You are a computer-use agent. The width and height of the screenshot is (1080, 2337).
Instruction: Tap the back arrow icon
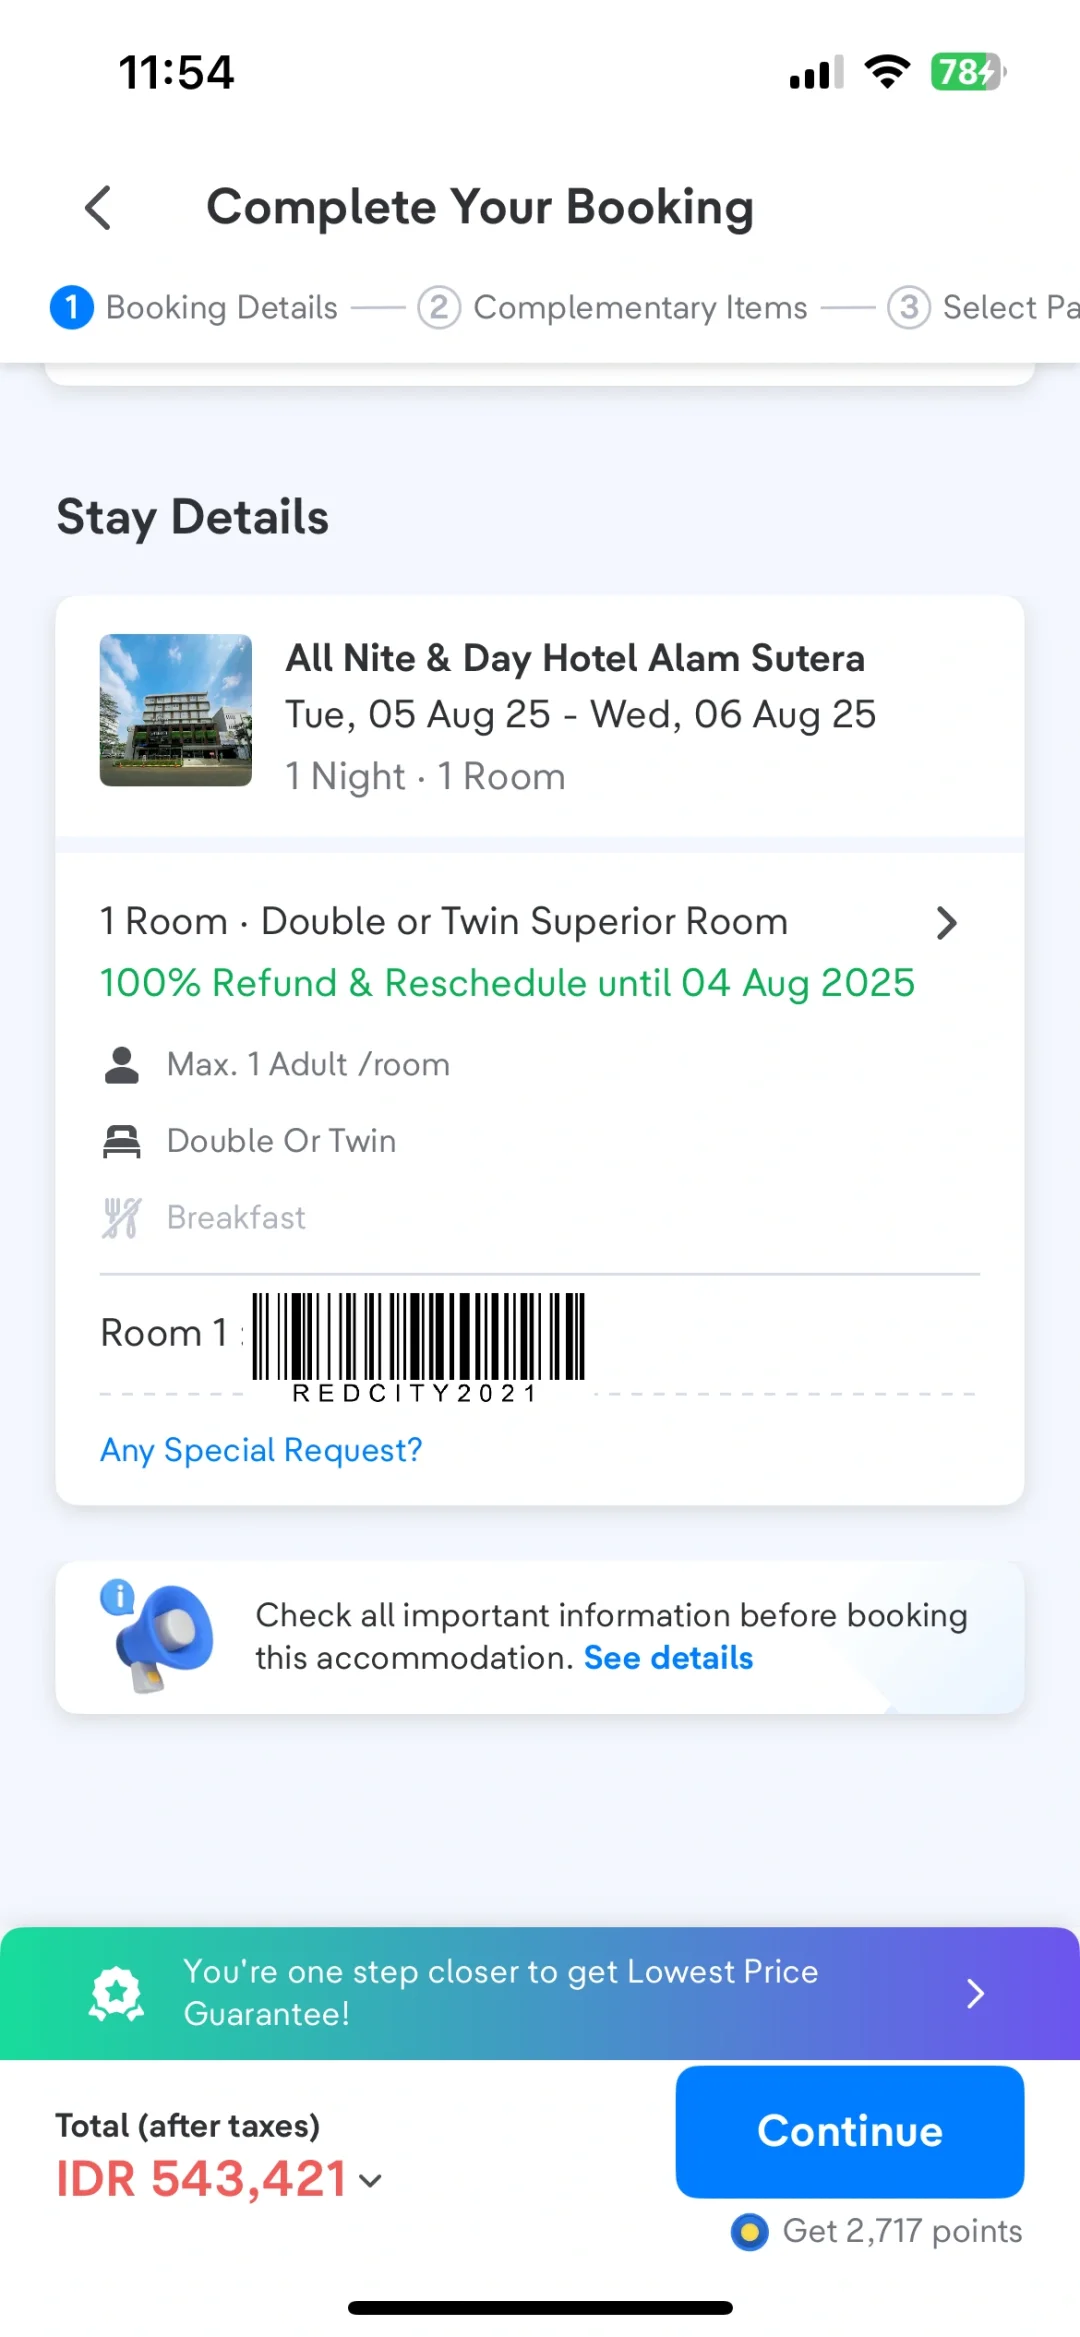pos(98,208)
